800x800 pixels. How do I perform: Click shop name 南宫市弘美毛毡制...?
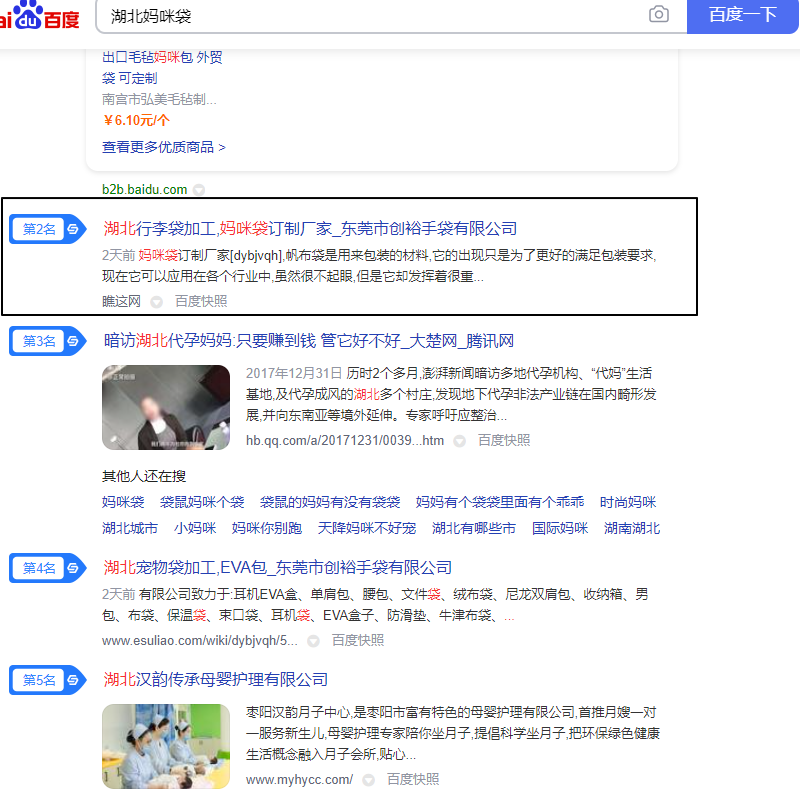point(159,99)
